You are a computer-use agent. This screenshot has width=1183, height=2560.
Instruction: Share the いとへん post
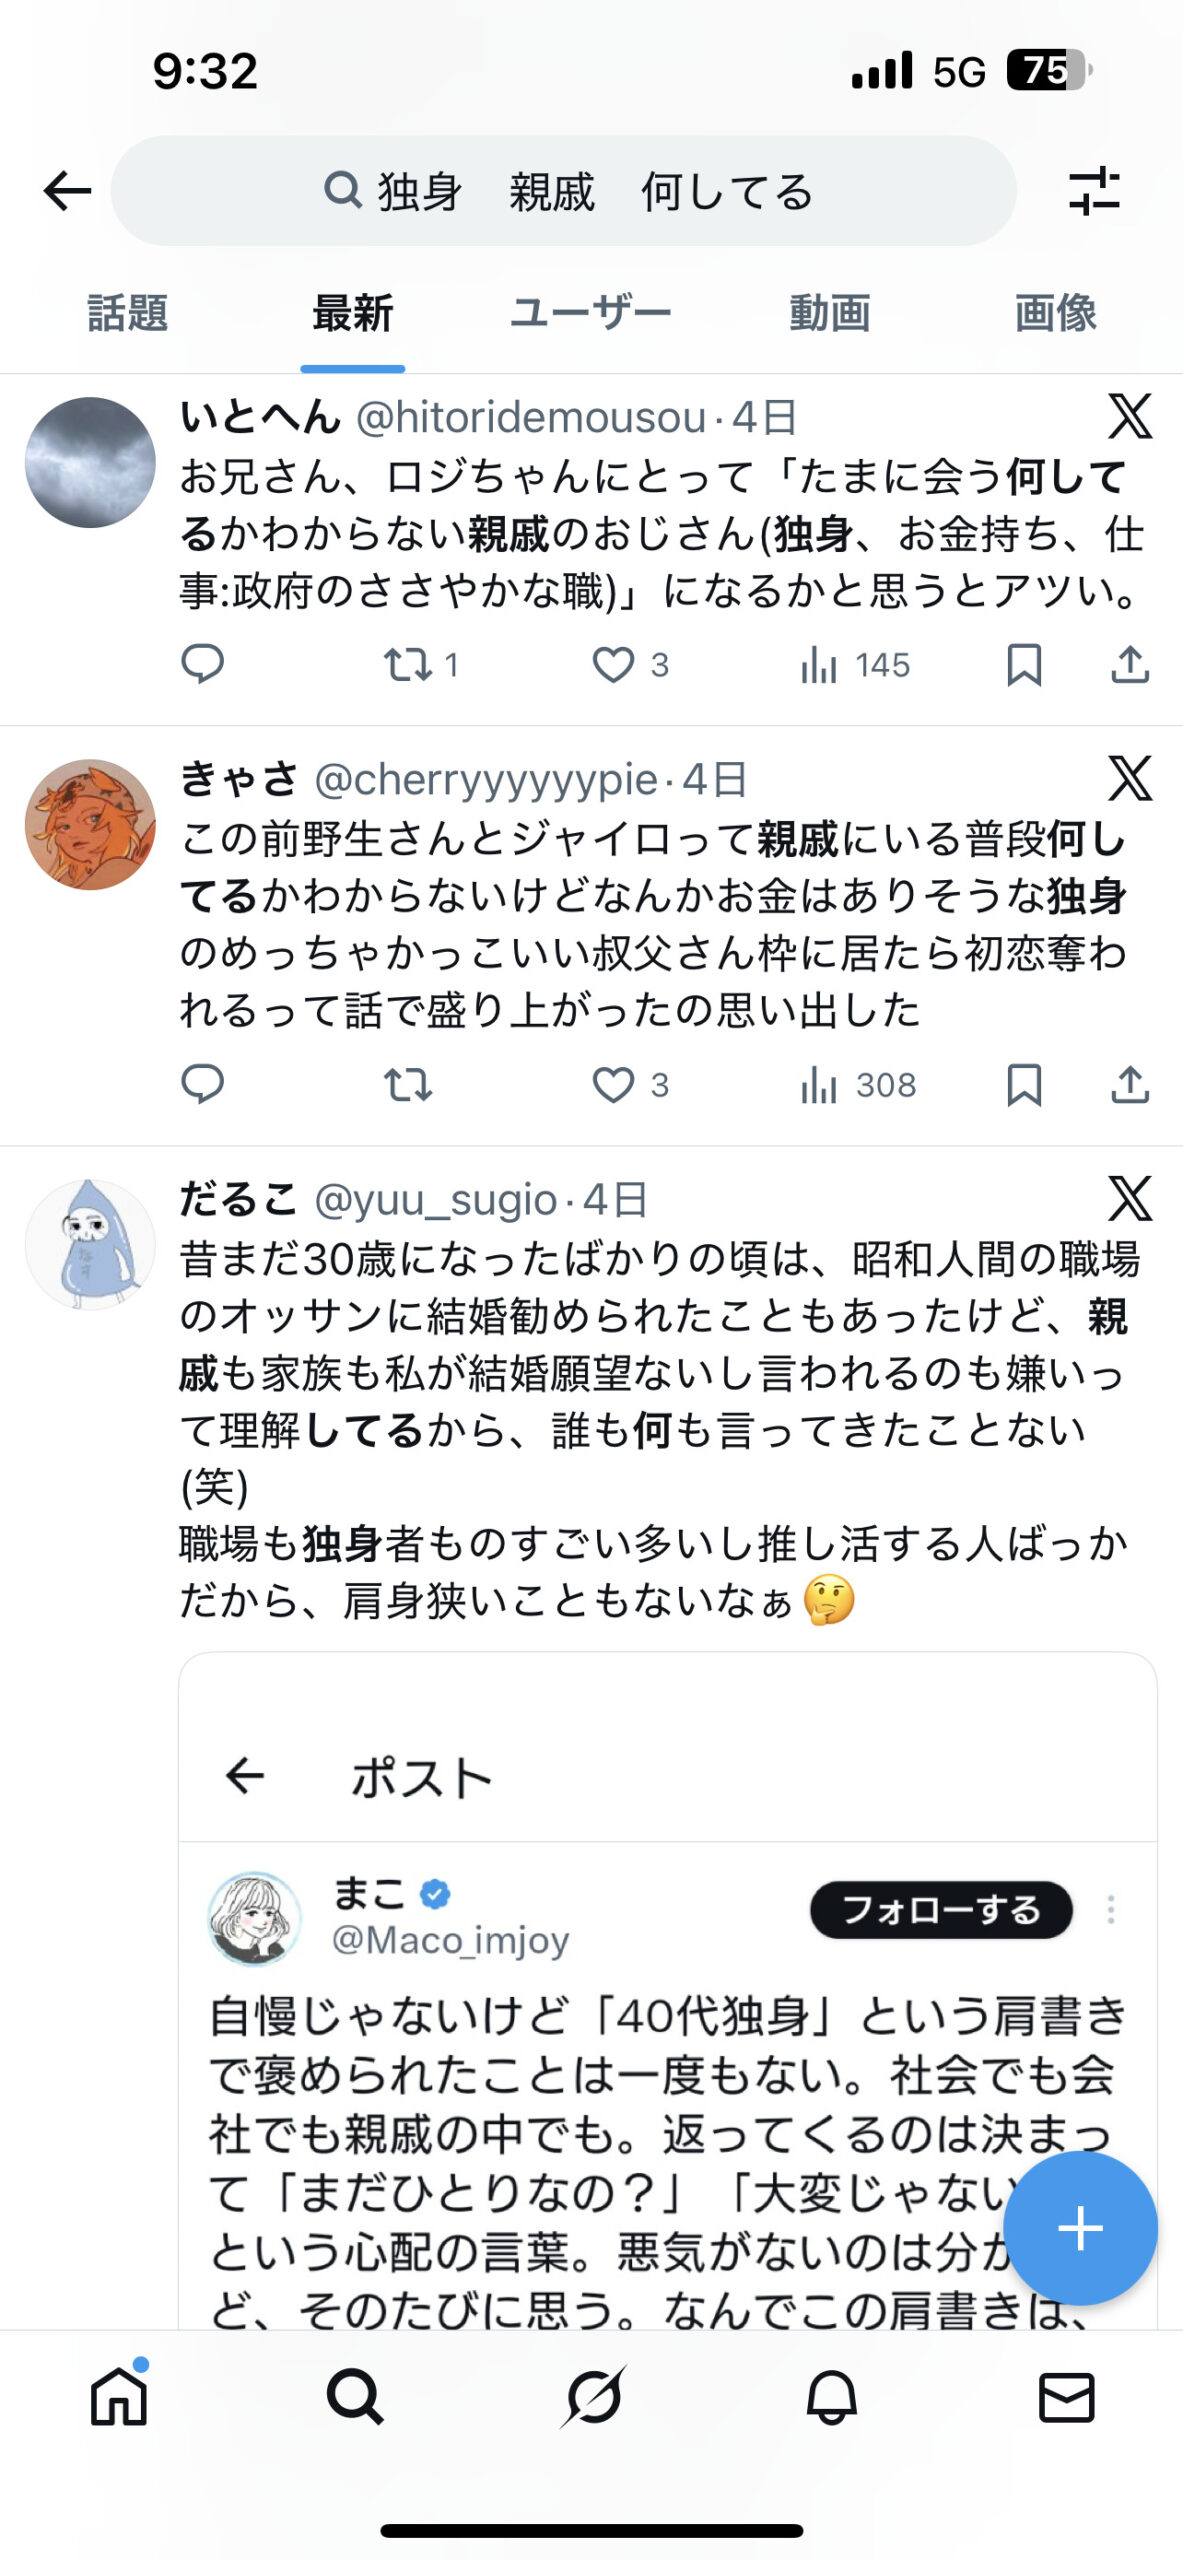(x=1130, y=665)
